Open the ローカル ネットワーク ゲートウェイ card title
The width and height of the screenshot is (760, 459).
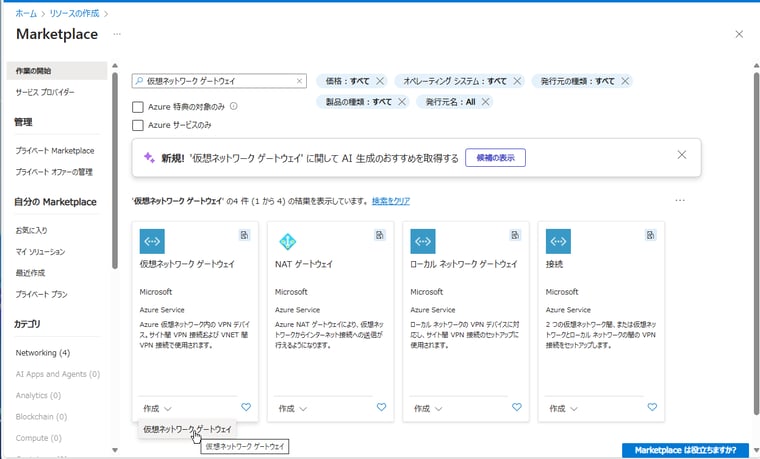click(x=464, y=264)
